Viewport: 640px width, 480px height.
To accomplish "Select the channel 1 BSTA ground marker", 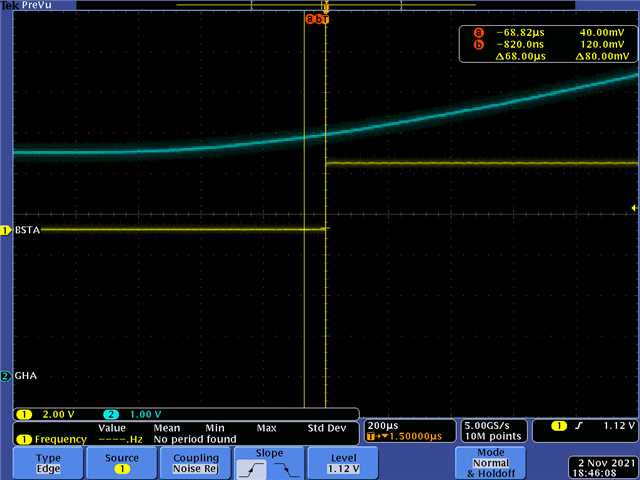I will pos(6,231).
